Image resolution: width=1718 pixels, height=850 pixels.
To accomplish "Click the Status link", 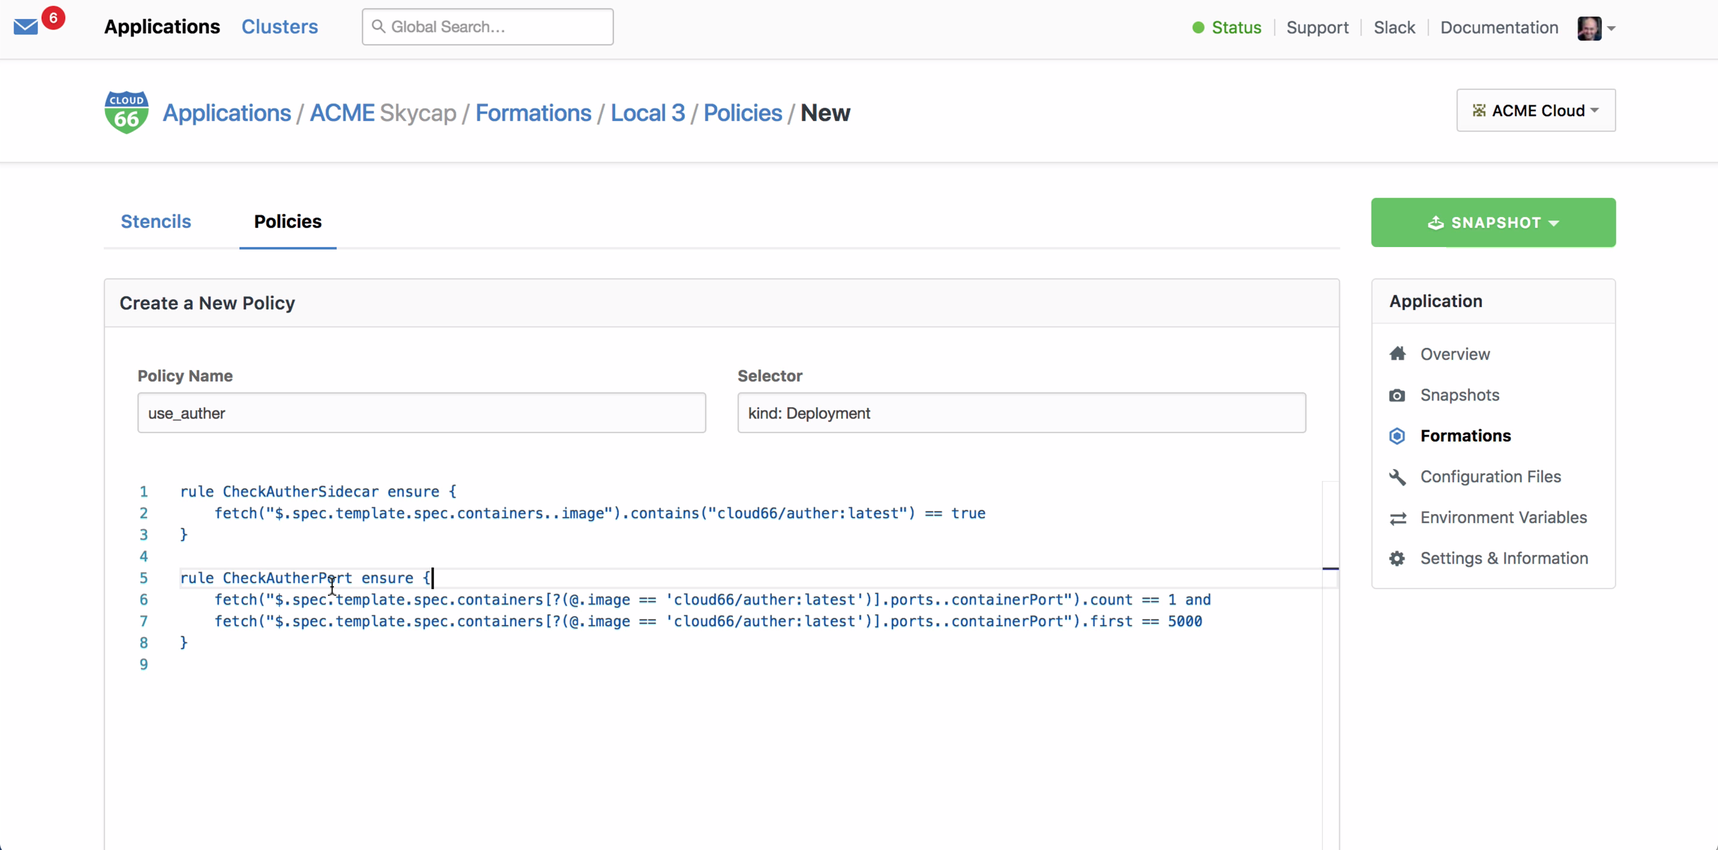I will 1236,28.
